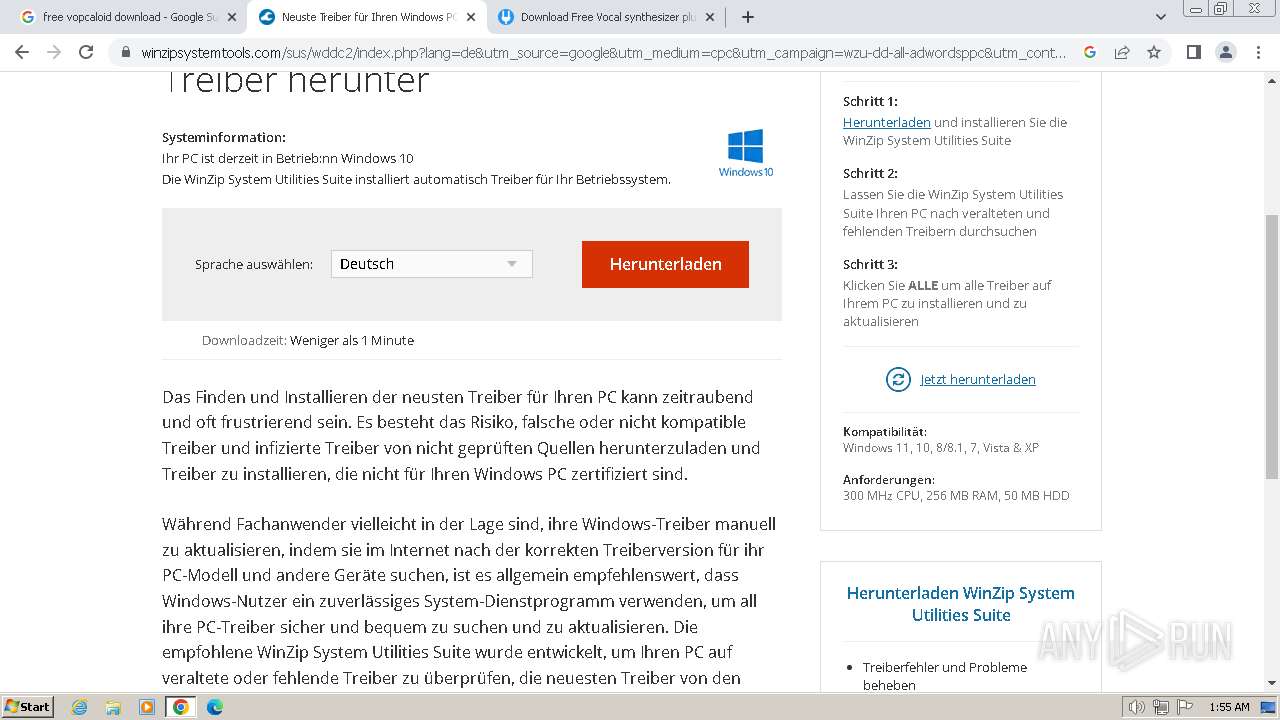Open File Explorer from the taskbar
This screenshot has width=1280, height=720.
[113, 707]
